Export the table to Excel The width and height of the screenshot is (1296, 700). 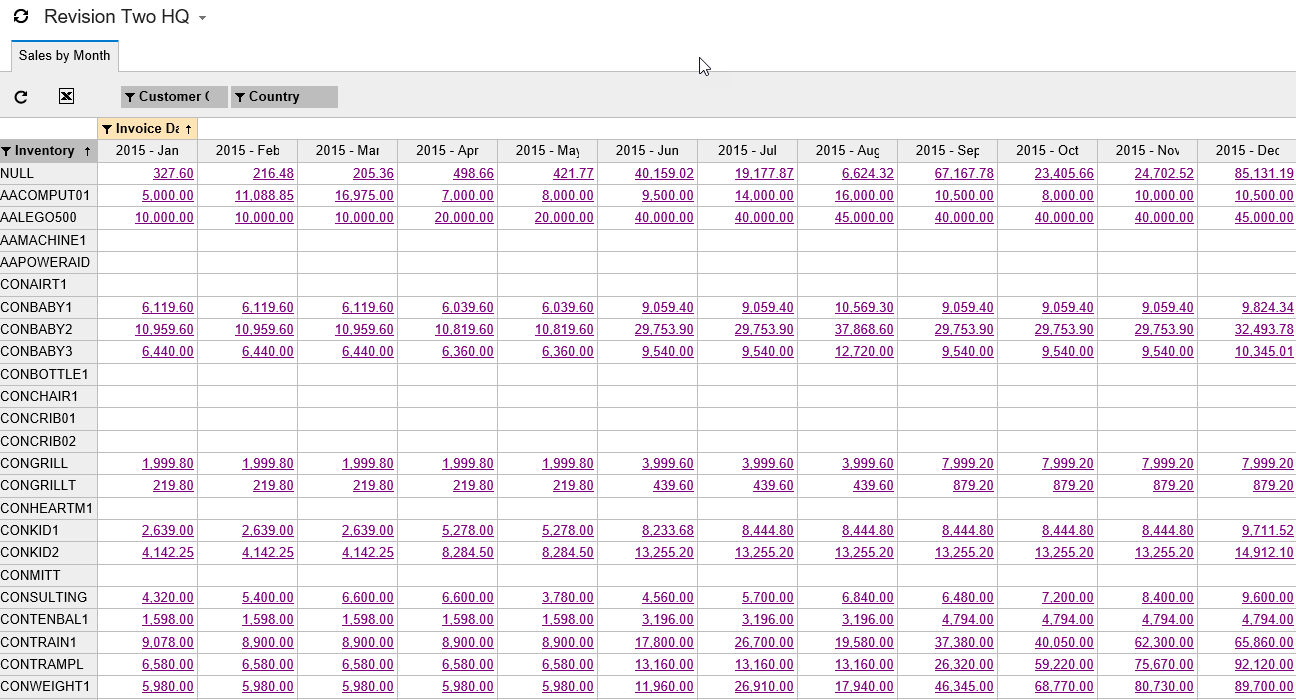tap(66, 96)
